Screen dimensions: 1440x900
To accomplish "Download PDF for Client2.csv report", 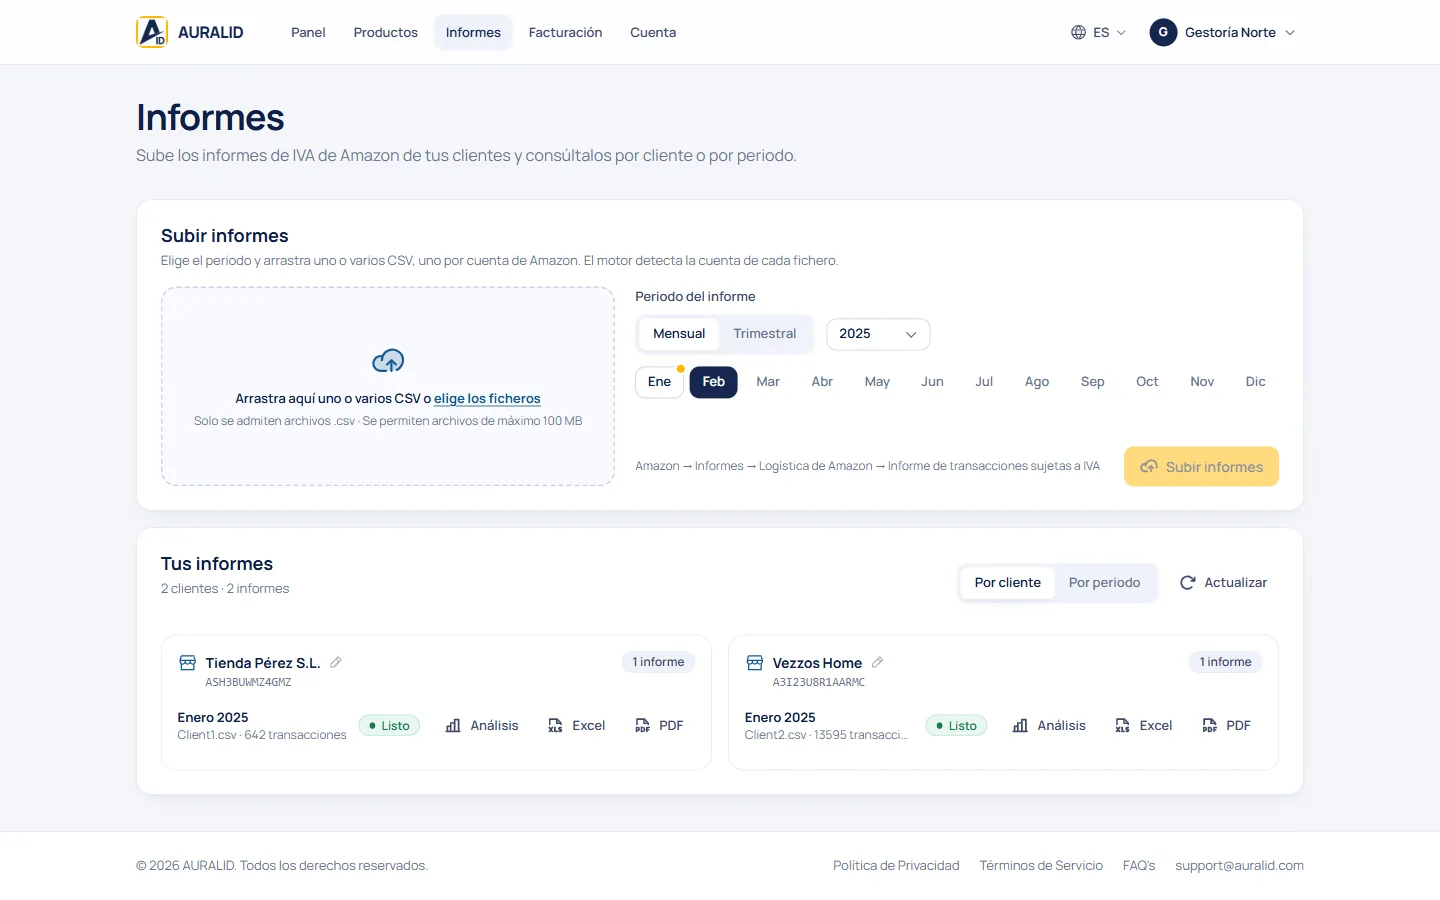I will (x=1226, y=725).
